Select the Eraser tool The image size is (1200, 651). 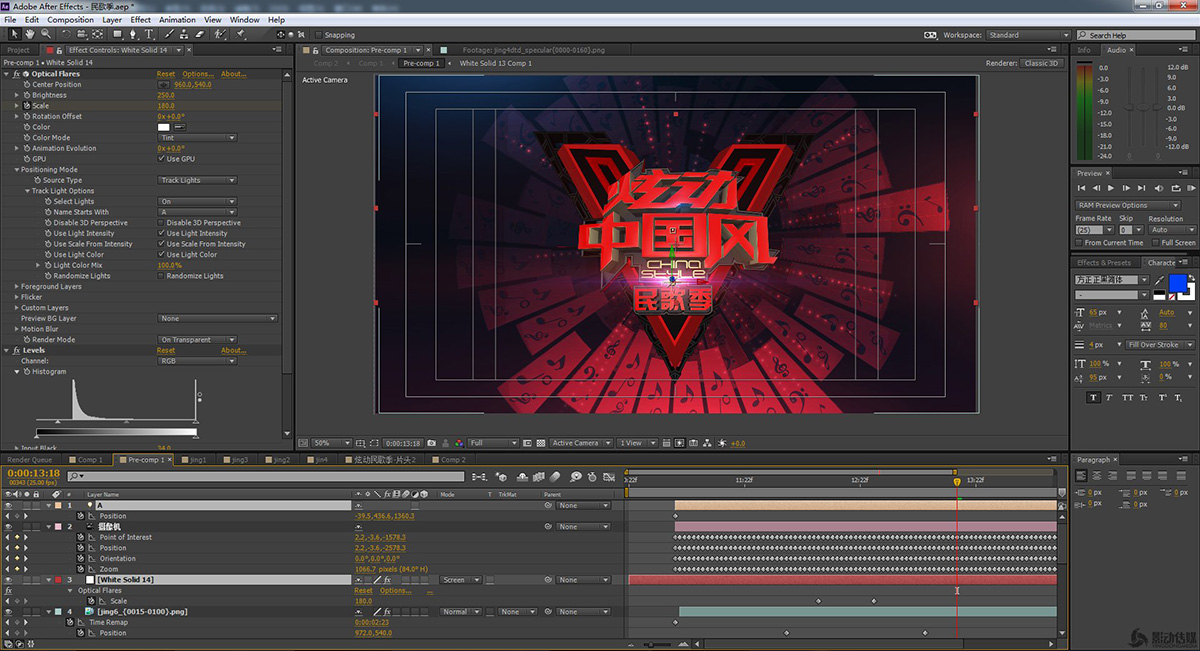tap(200, 34)
